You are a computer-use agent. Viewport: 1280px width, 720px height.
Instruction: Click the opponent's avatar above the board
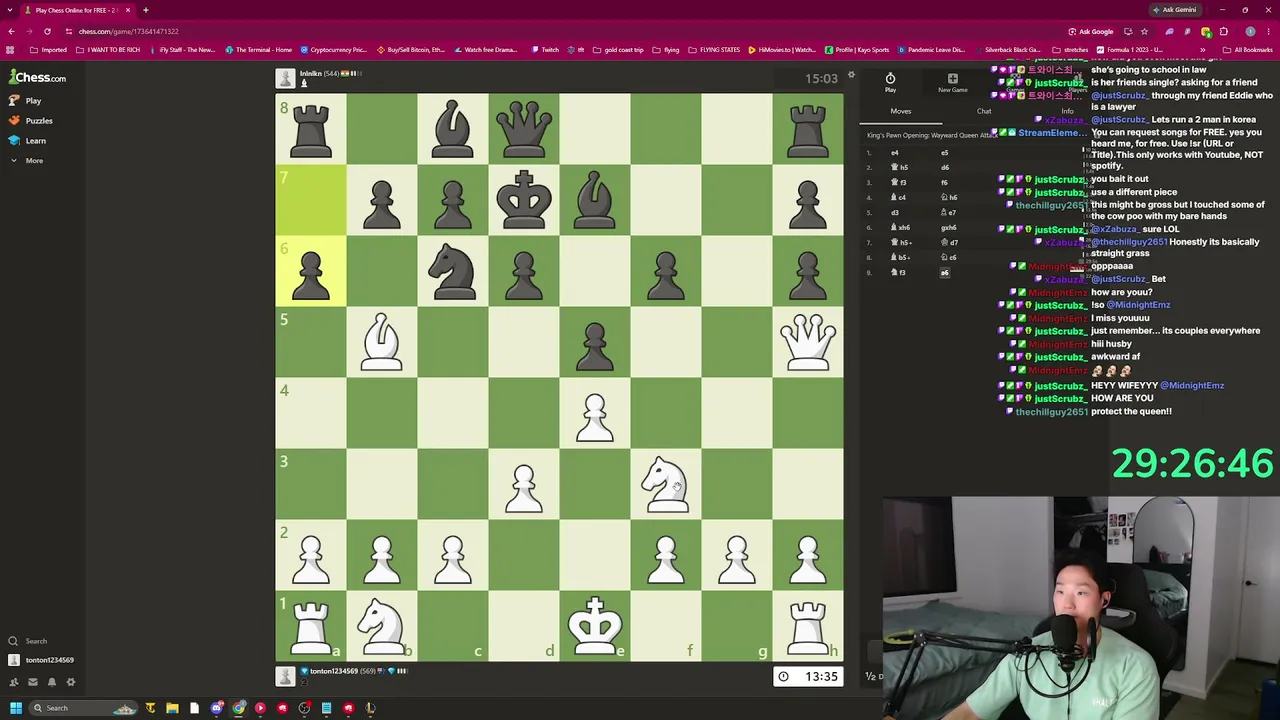point(285,78)
